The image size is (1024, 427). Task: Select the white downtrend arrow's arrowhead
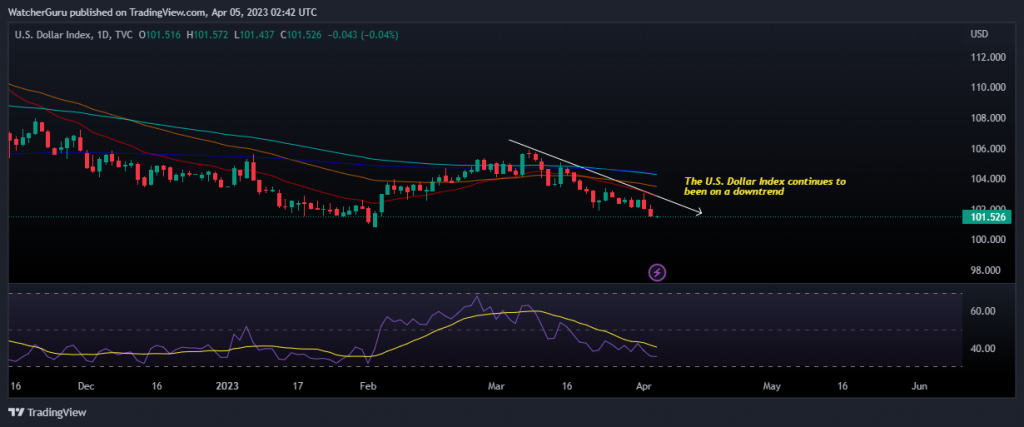click(x=699, y=212)
